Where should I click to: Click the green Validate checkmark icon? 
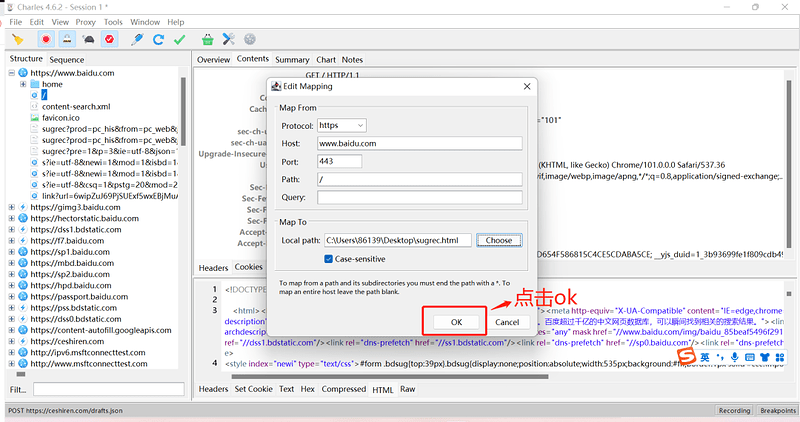coord(180,39)
